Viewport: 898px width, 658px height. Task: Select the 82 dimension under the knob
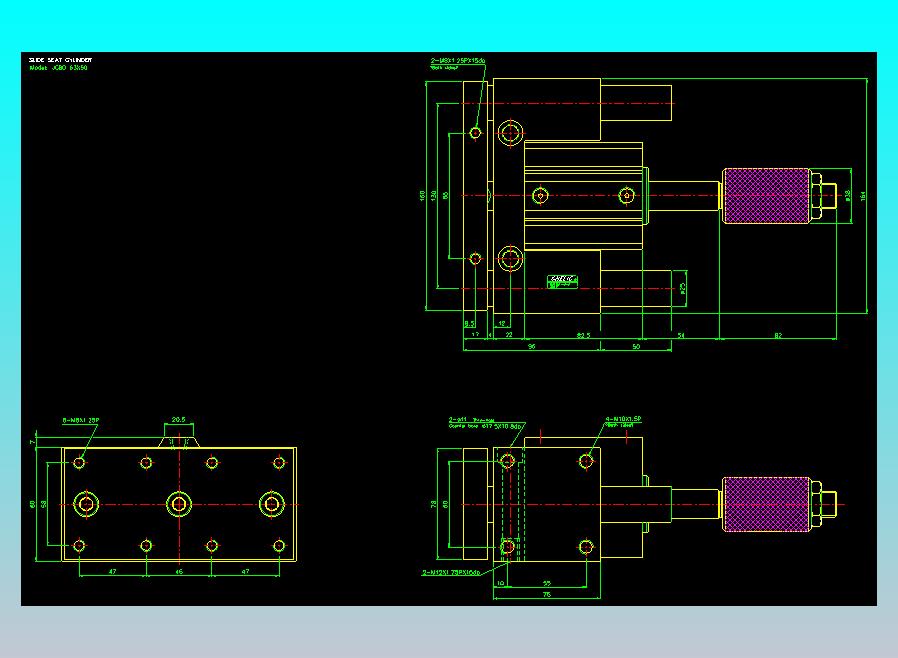point(778,335)
